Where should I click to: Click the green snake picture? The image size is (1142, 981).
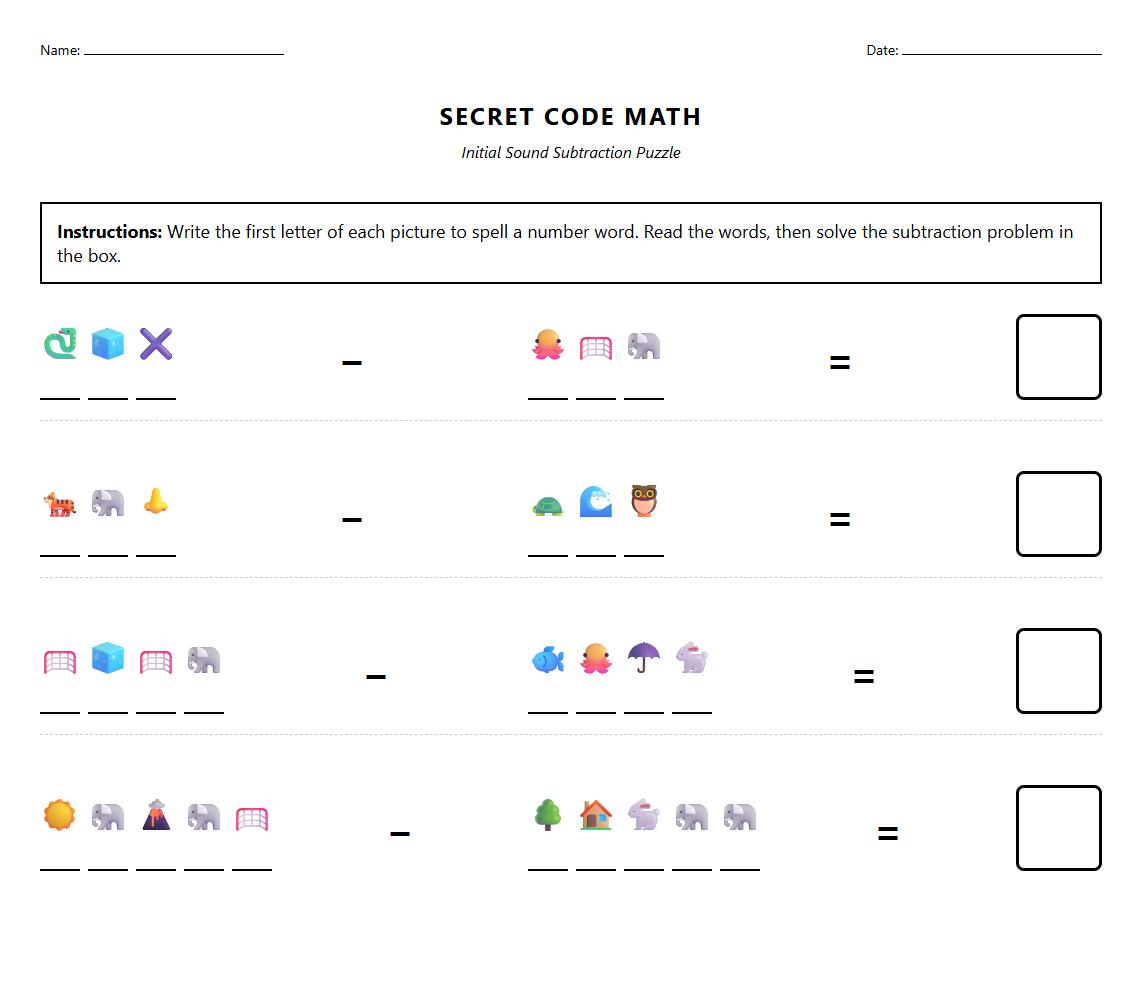click(x=60, y=344)
